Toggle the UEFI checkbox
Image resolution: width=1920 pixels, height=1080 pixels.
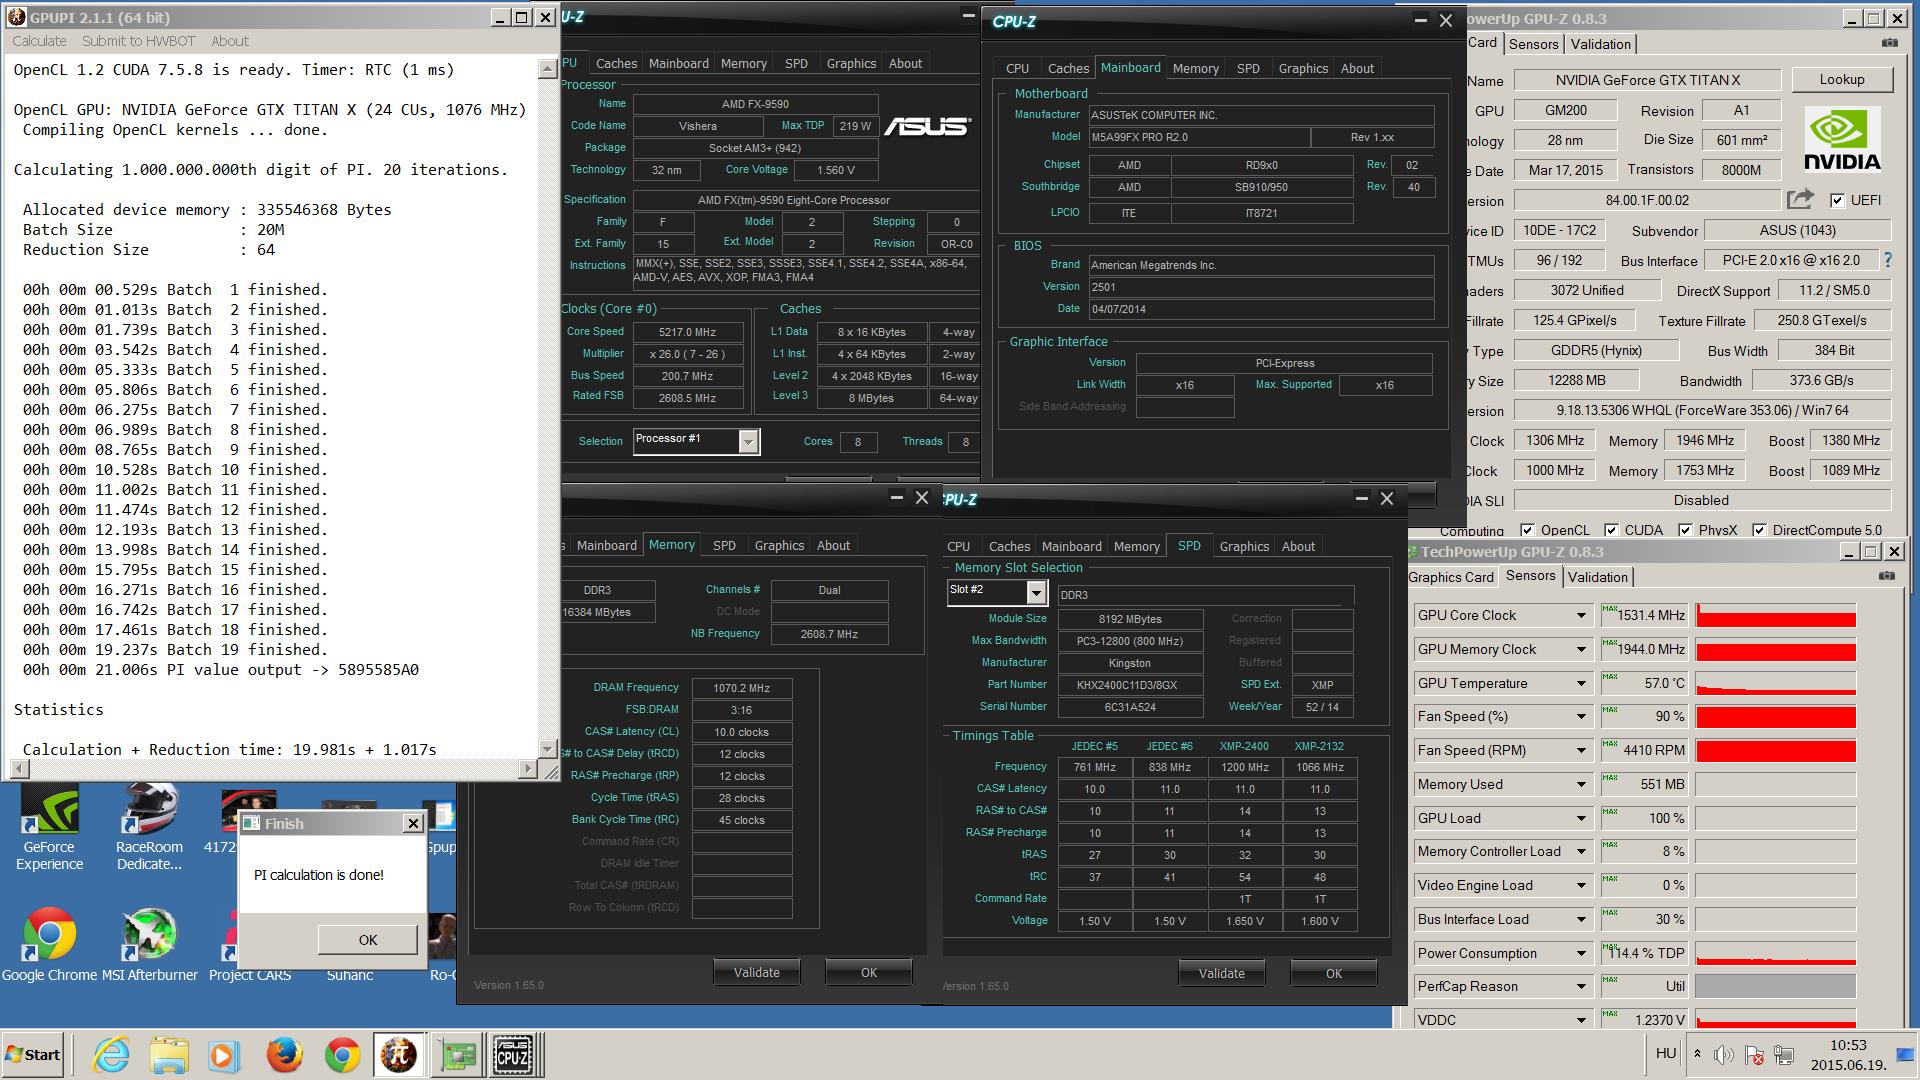1837,200
